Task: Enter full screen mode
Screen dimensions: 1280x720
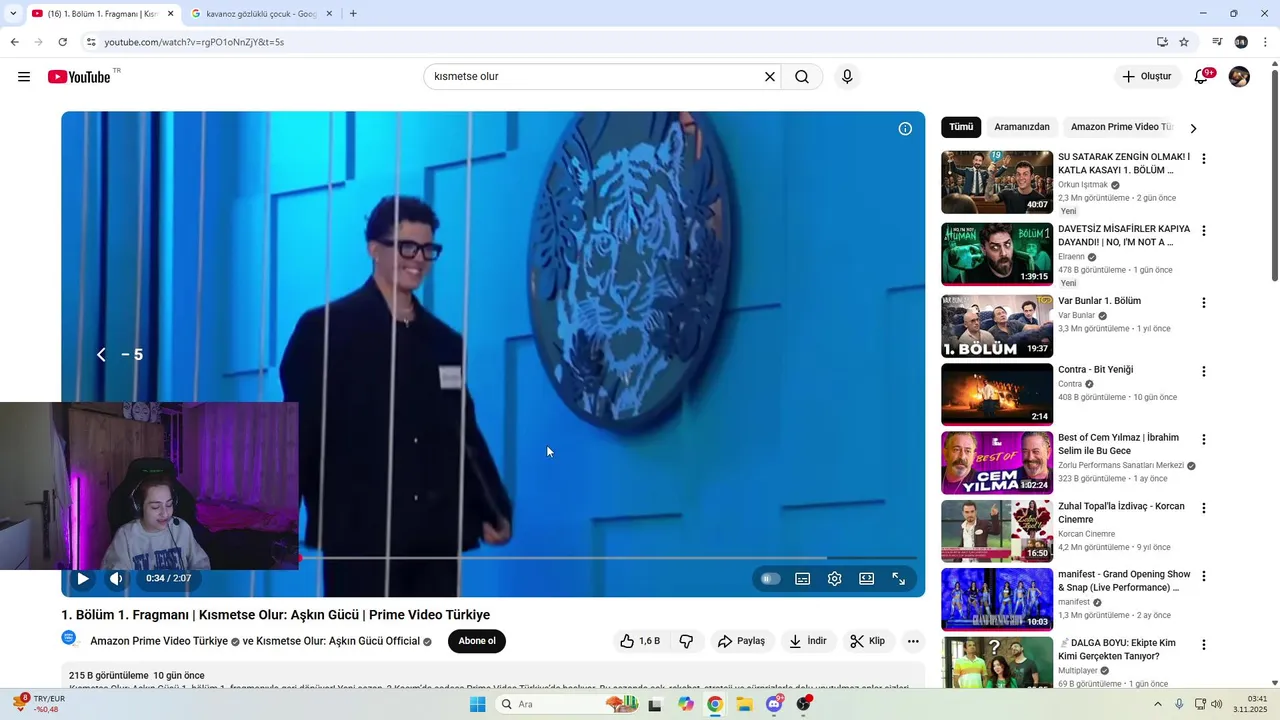Action: tap(898, 578)
